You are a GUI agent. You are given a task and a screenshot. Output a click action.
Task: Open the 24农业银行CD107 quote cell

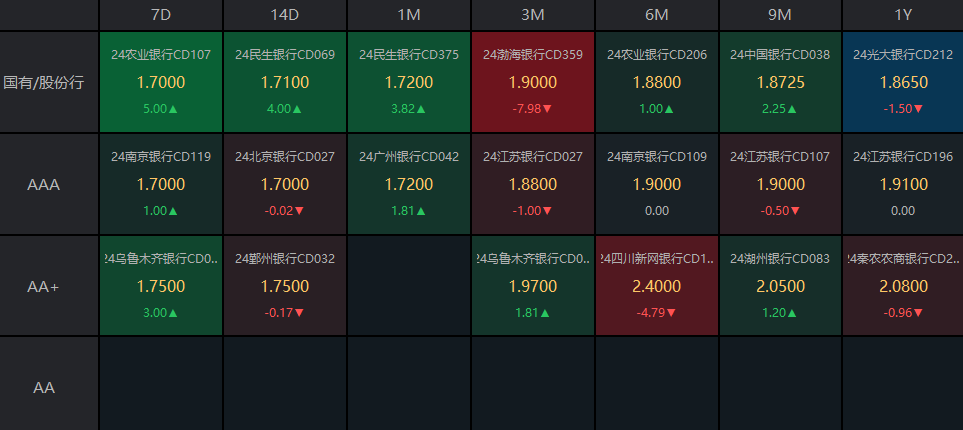coord(161,82)
